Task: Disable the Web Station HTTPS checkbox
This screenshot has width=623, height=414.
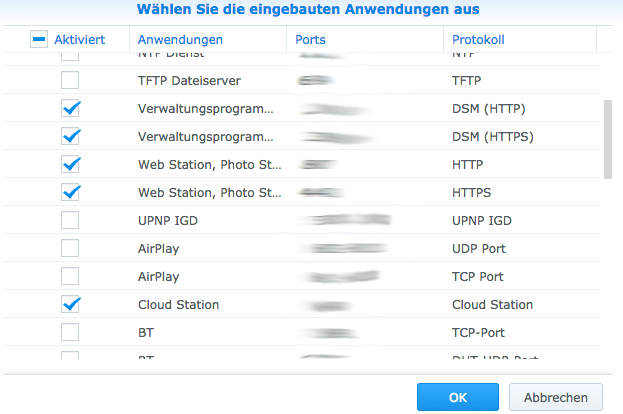Action: 70,192
